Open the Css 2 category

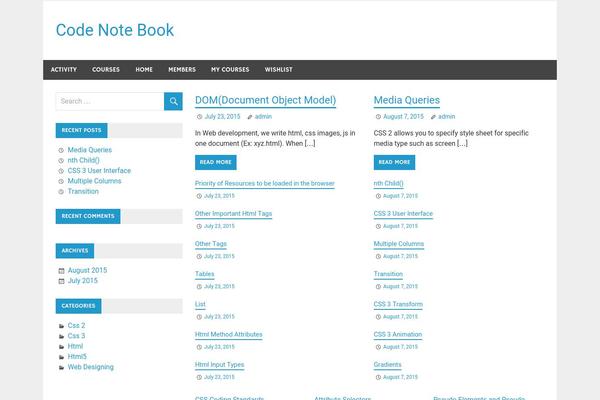tap(77, 326)
